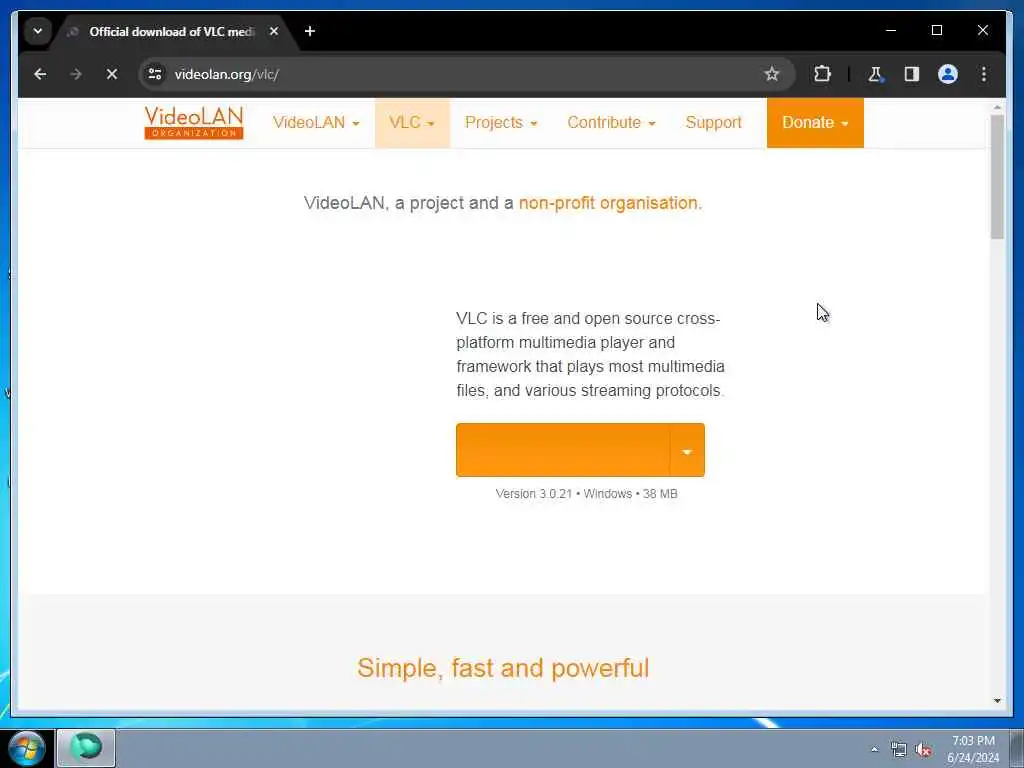Click the muted volume tray icon
This screenshot has height=768, width=1024.
click(923, 750)
